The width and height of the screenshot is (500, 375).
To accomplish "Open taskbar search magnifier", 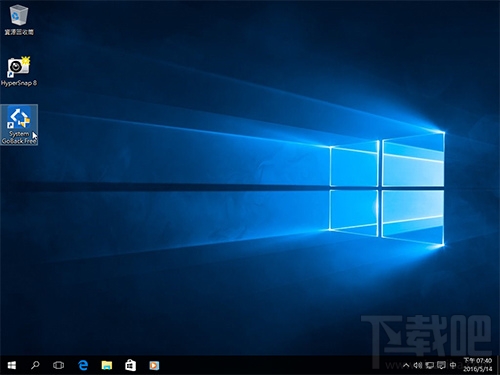I will [x=35, y=366].
